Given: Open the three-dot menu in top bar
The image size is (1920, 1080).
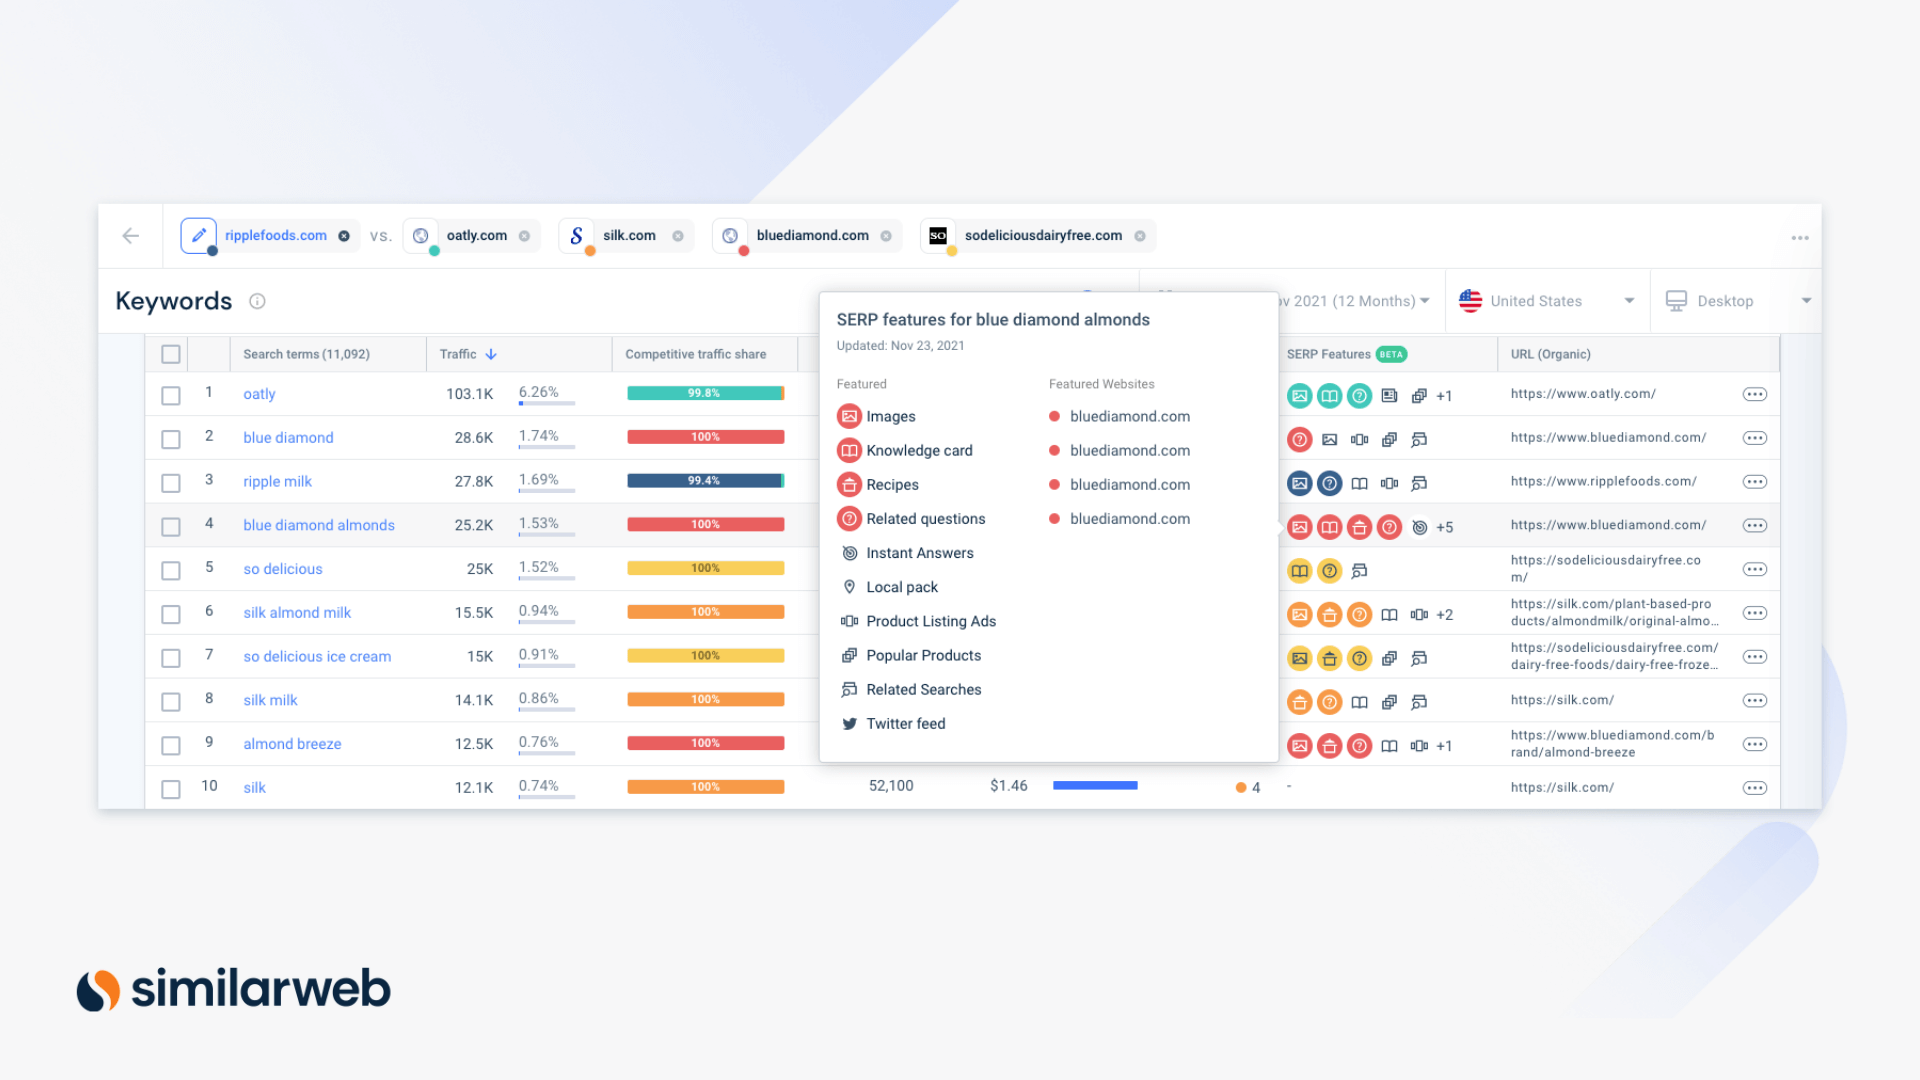Looking at the screenshot, I should click(1800, 238).
